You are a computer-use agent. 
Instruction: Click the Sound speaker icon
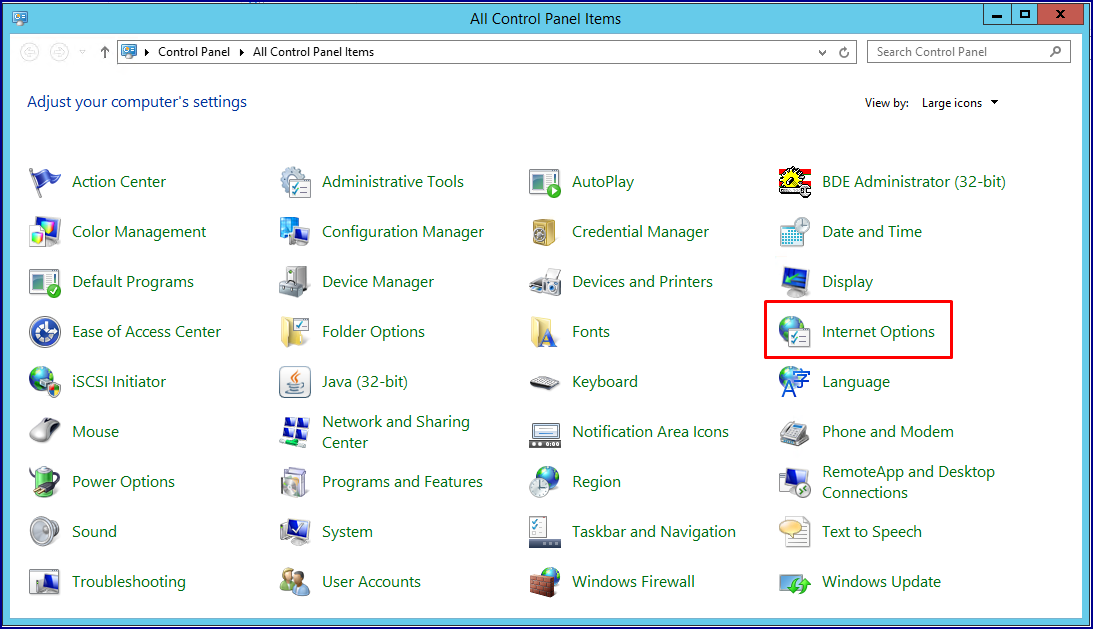[x=45, y=532]
